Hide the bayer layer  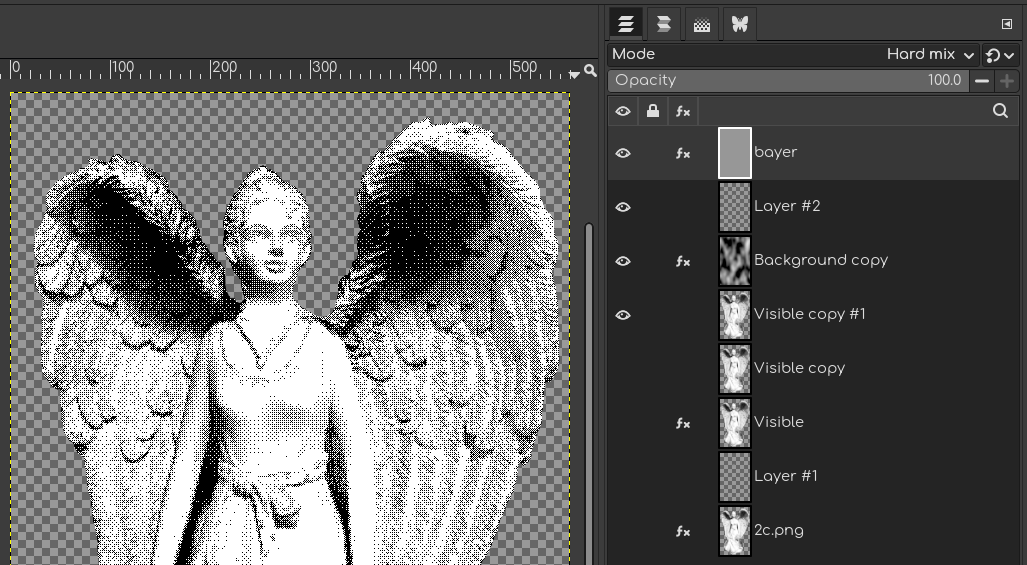point(623,153)
